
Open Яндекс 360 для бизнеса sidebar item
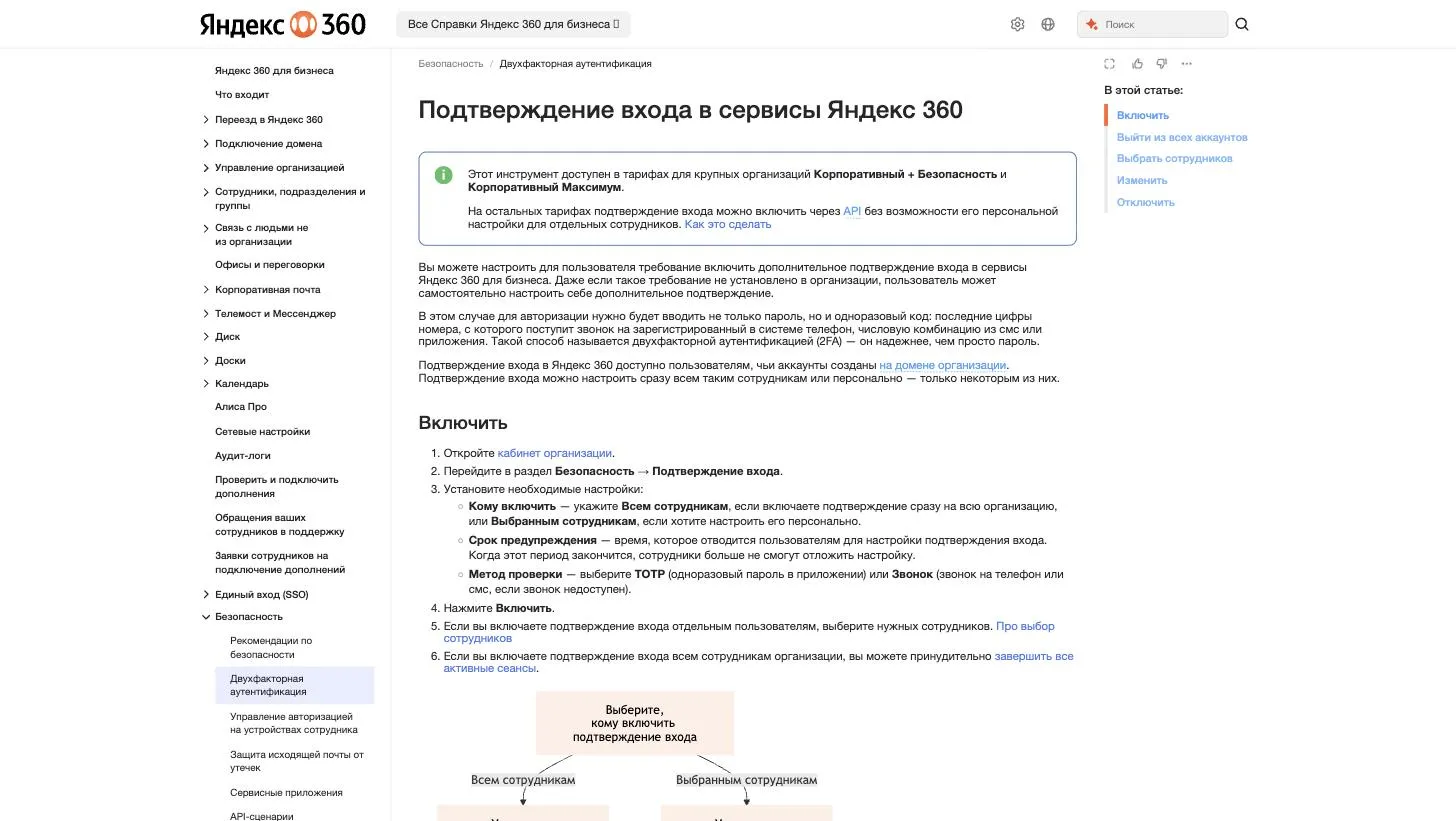(274, 71)
